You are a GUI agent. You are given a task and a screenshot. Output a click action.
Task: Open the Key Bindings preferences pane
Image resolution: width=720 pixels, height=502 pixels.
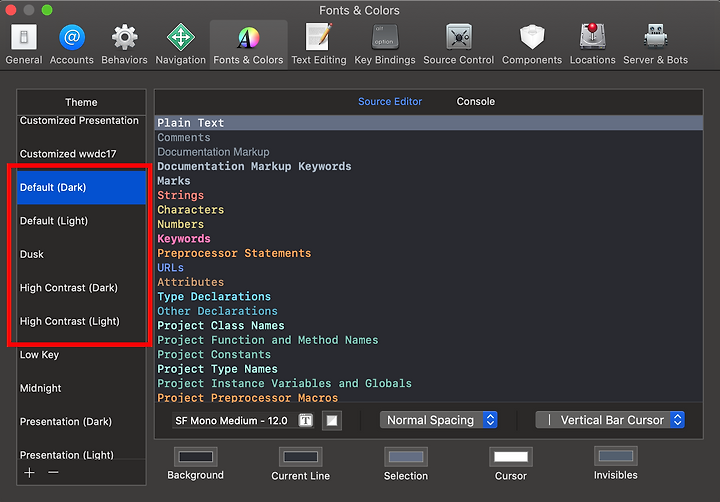click(385, 45)
